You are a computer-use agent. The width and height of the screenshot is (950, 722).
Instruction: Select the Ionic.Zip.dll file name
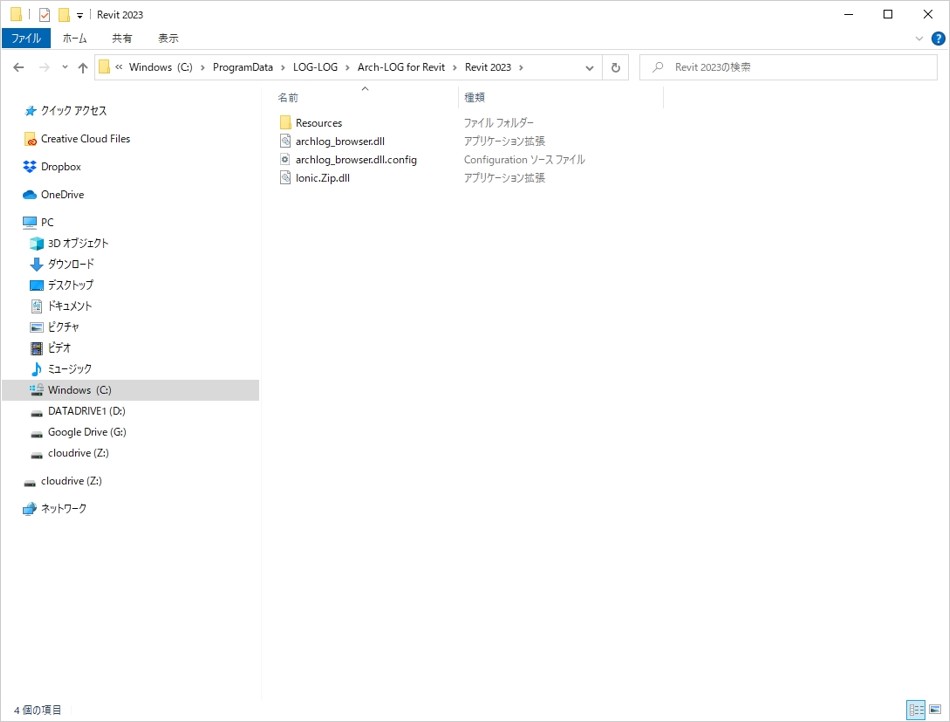pyautogui.click(x=322, y=177)
